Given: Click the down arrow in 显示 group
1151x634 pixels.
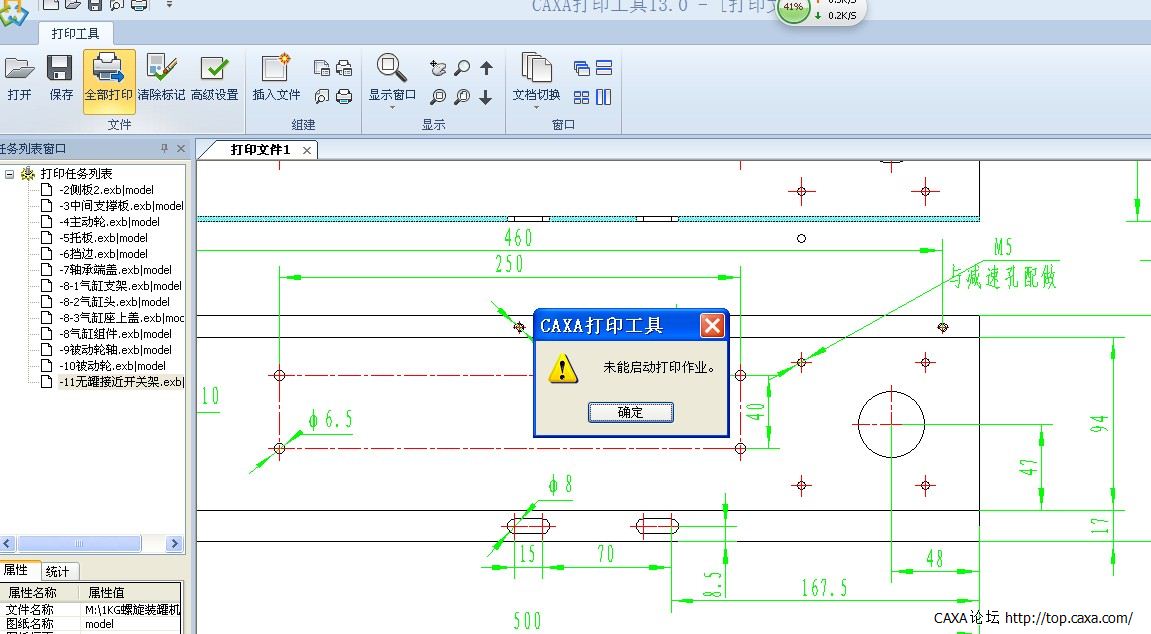Looking at the screenshot, I should (x=486, y=97).
